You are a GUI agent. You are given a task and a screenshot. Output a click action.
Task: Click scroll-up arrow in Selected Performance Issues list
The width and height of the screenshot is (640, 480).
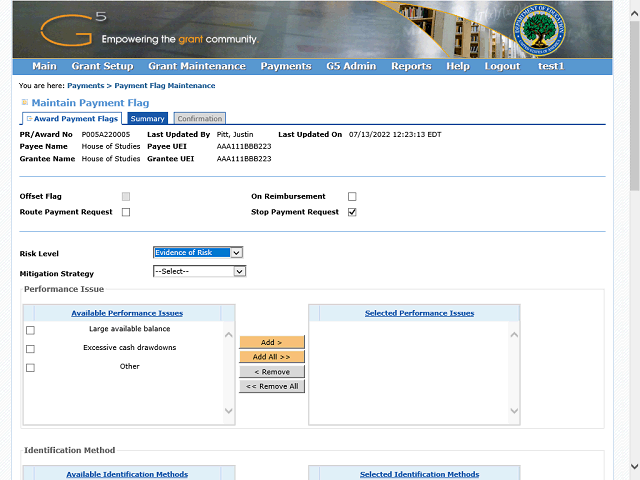pos(514,335)
